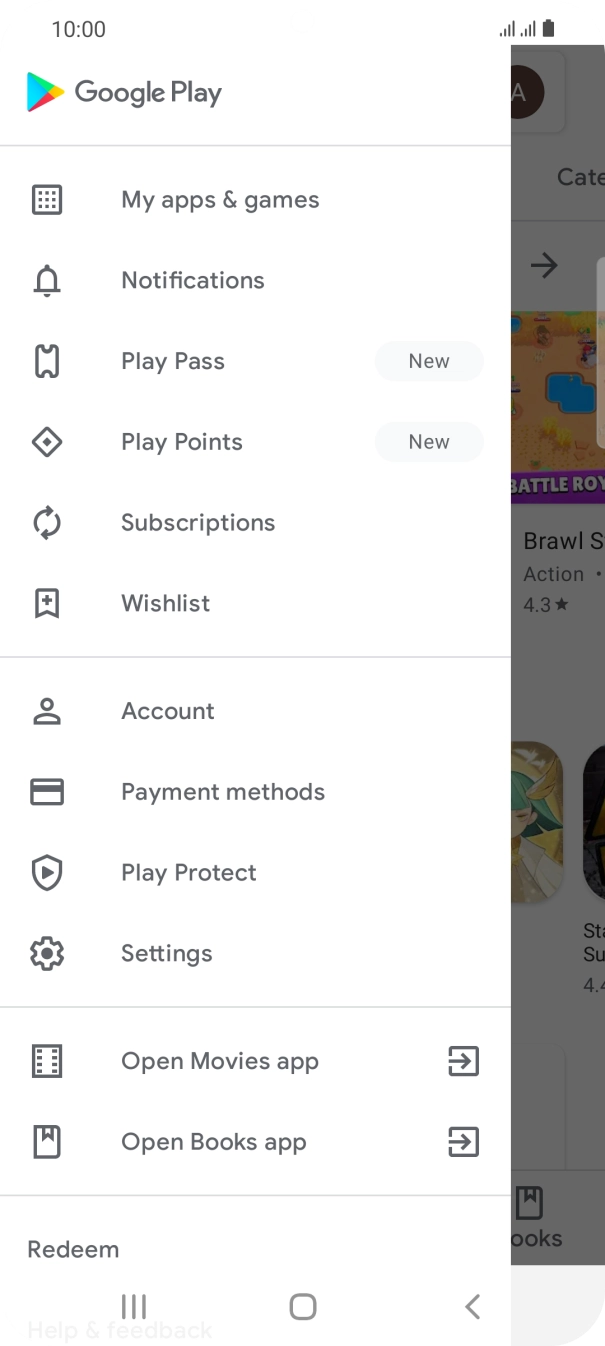Image resolution: width=605 pixels, height=1346 pixels.
Task: Tap the New badge beside Play Points
Action: pos(429,442)
